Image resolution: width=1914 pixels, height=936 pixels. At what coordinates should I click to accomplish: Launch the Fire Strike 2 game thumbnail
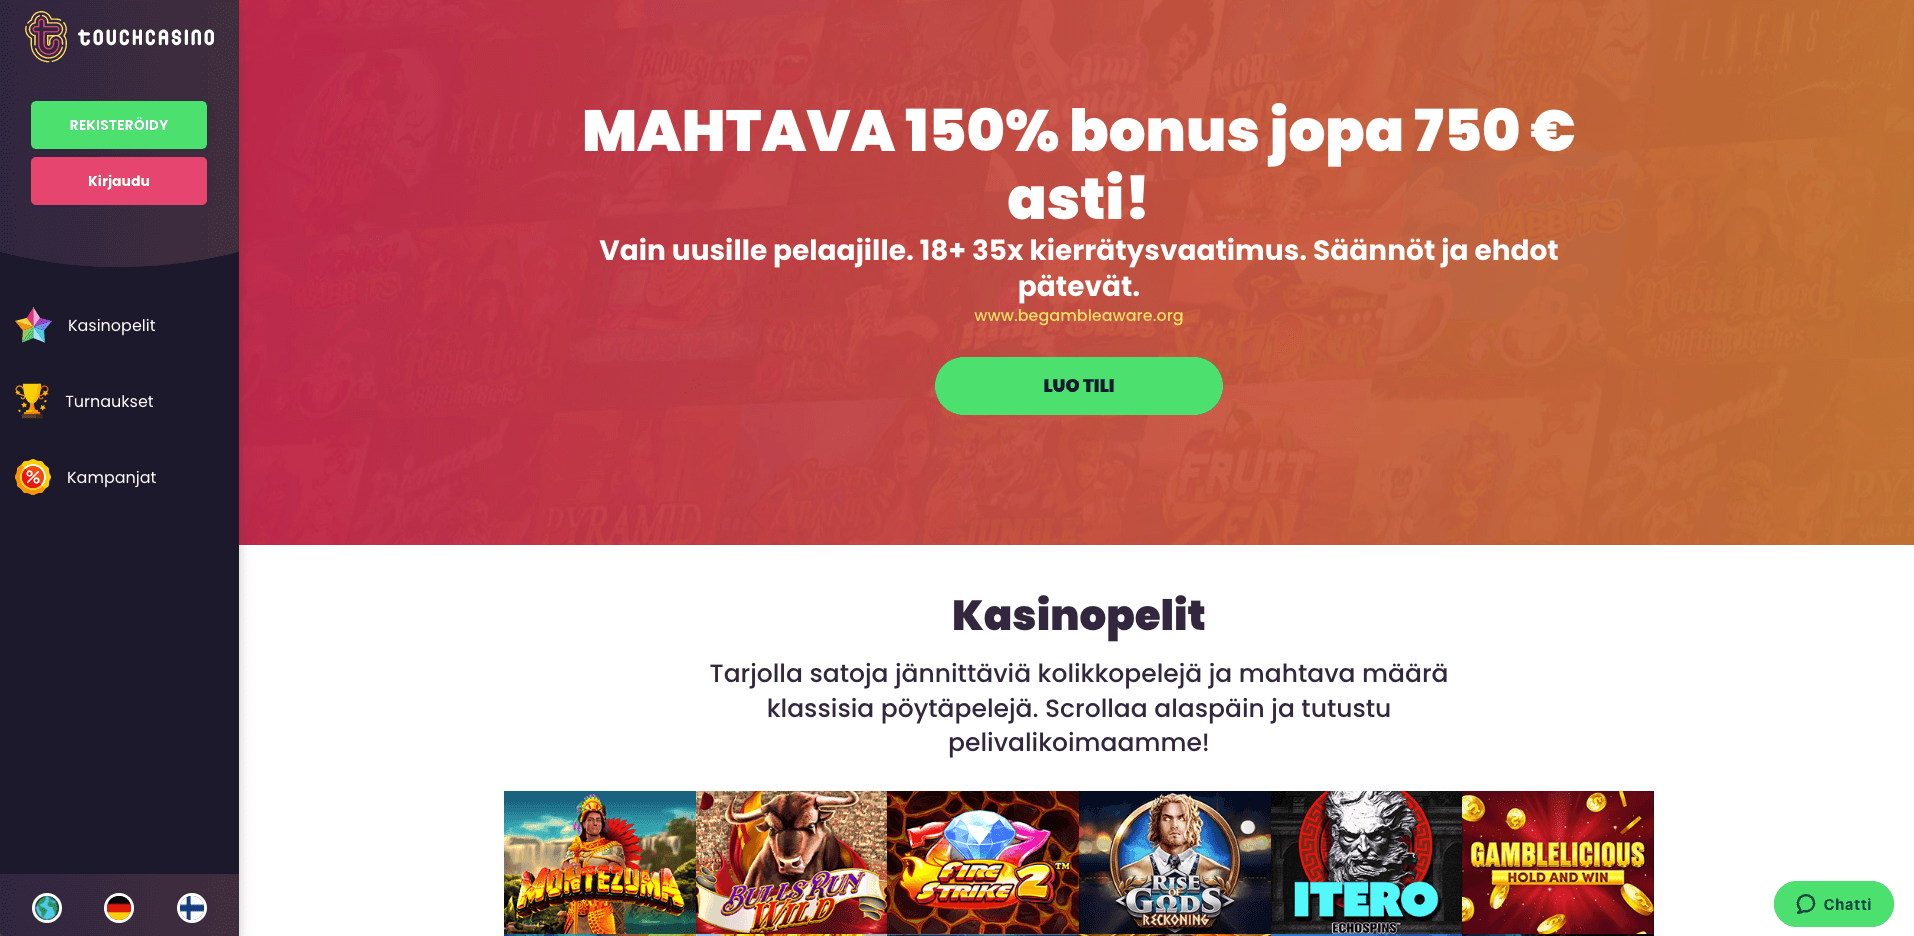pos(983,862)
